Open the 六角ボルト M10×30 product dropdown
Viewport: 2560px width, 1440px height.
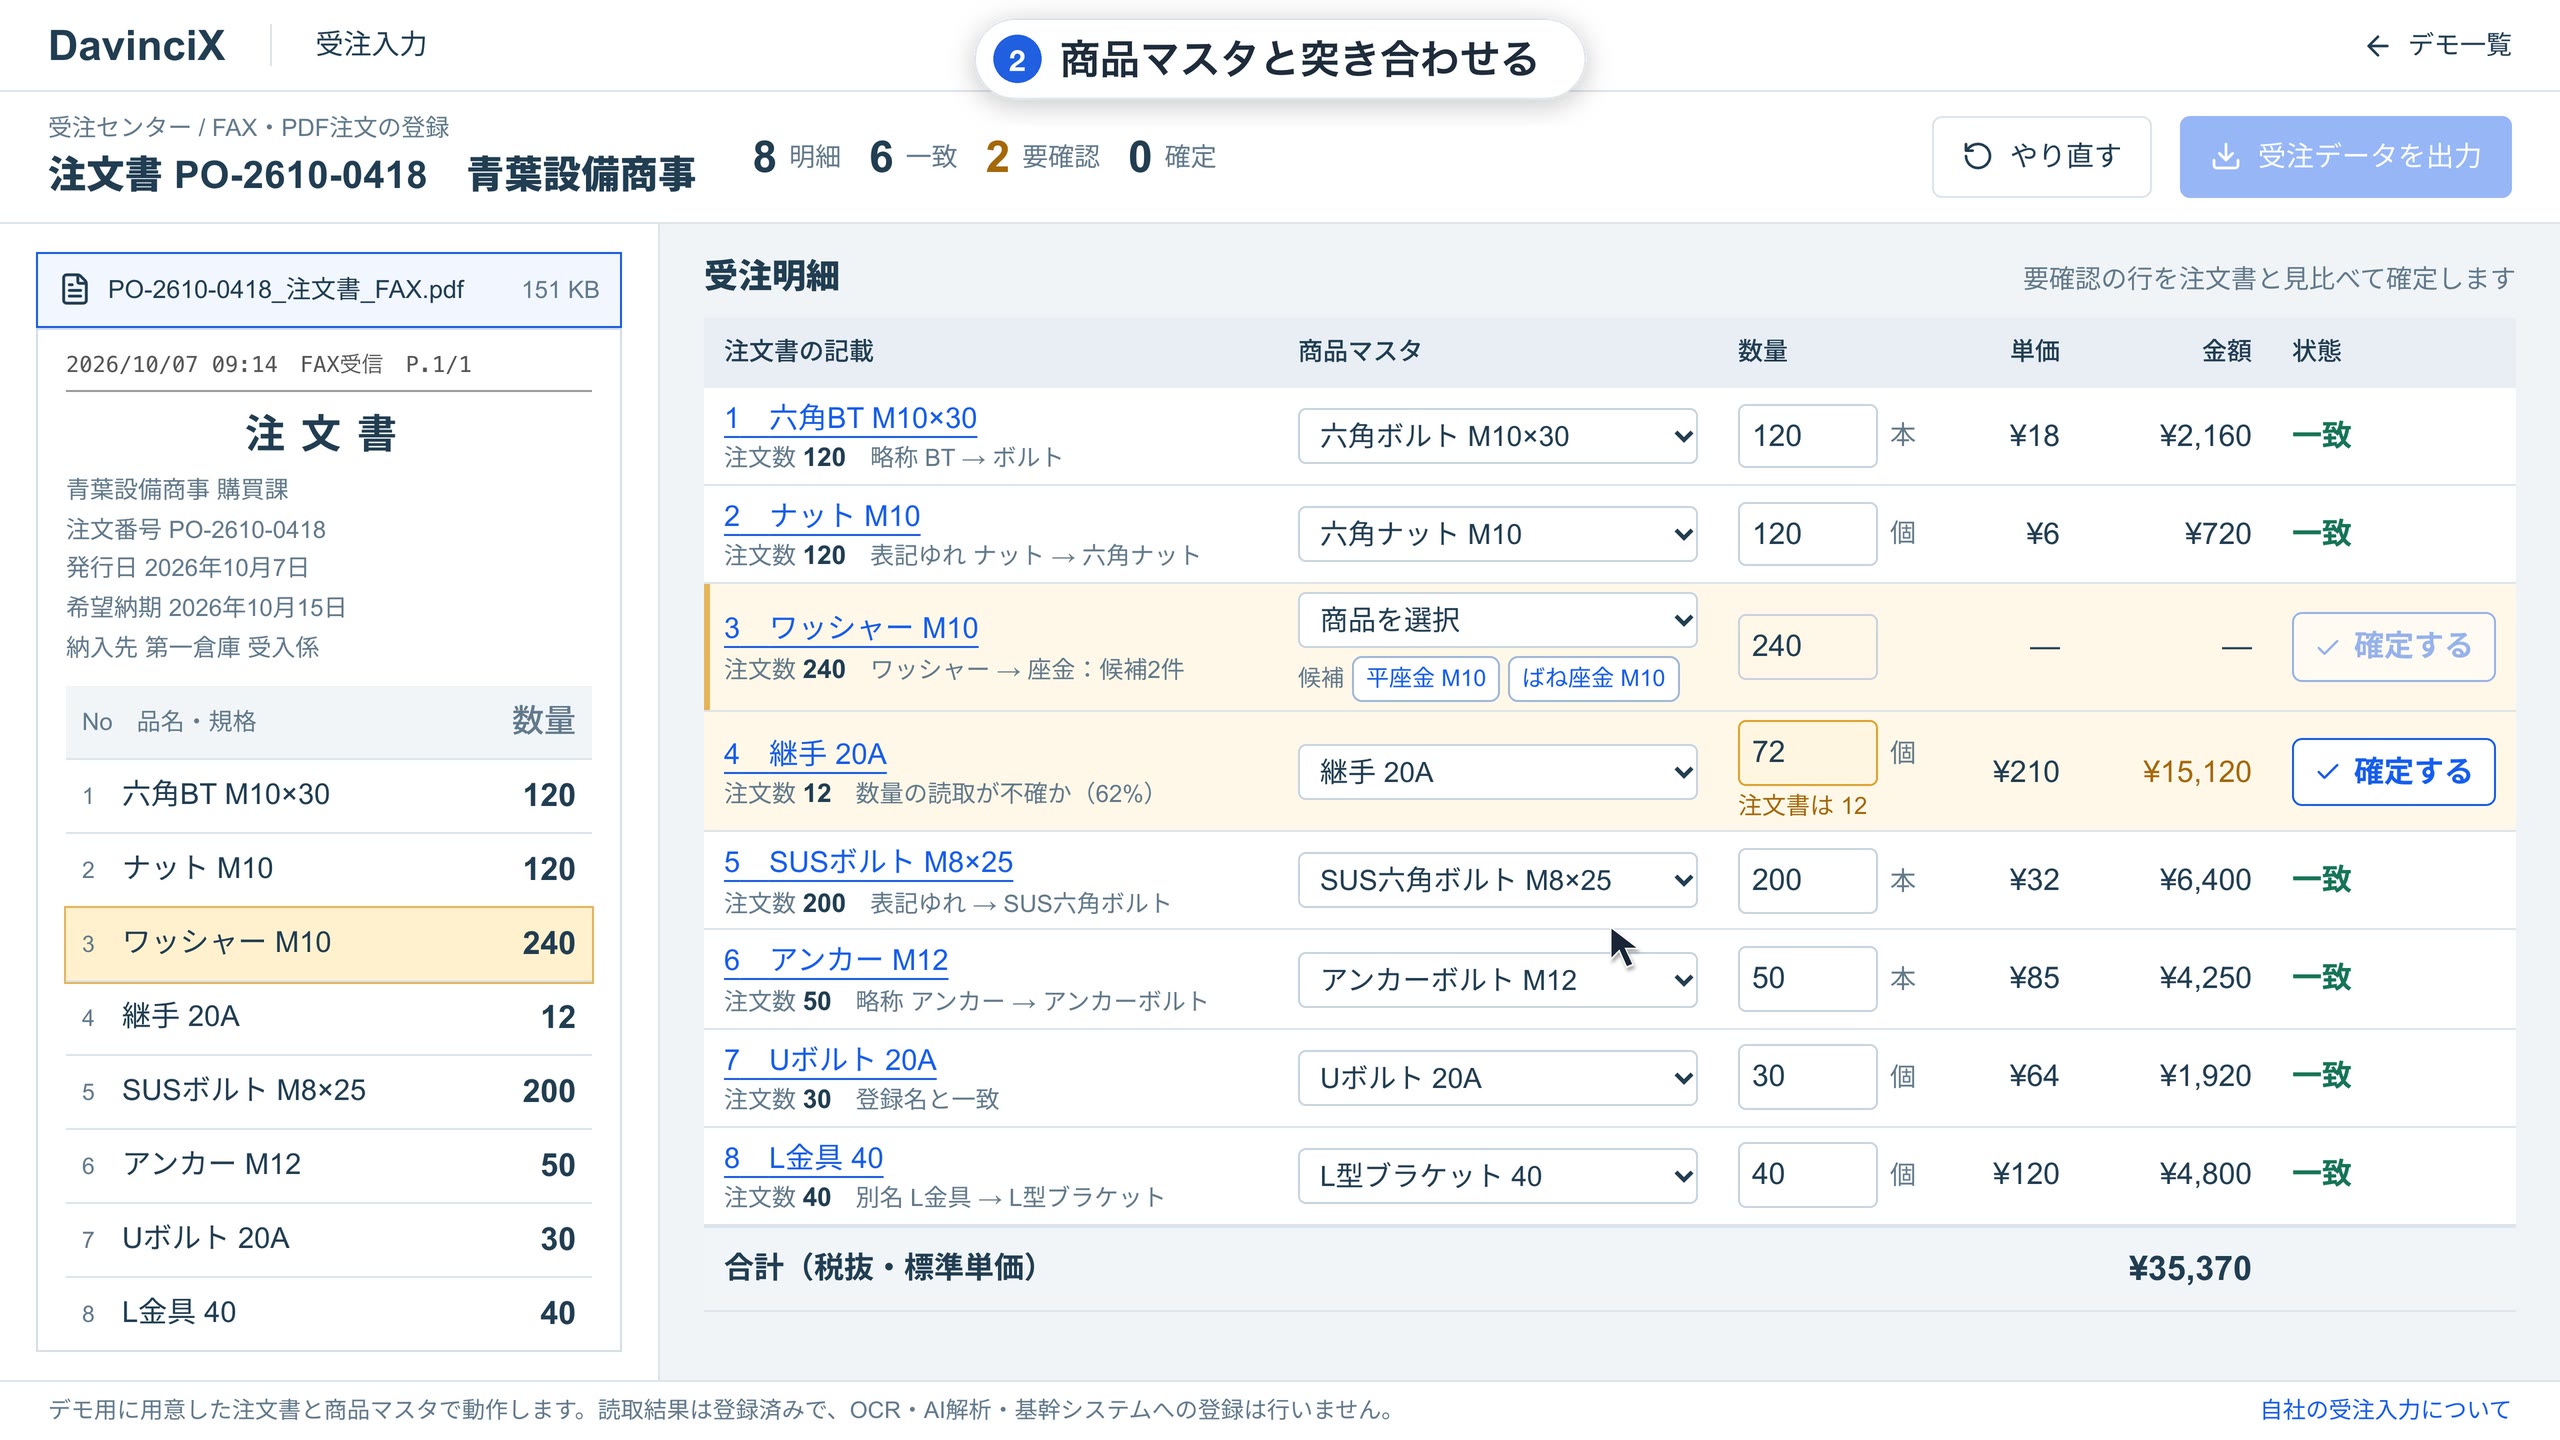click(x=1497, y=436)
